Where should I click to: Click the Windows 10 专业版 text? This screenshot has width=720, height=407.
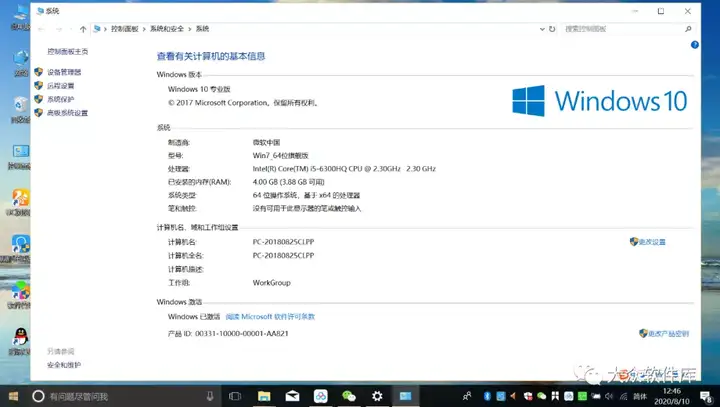[199, 89]
